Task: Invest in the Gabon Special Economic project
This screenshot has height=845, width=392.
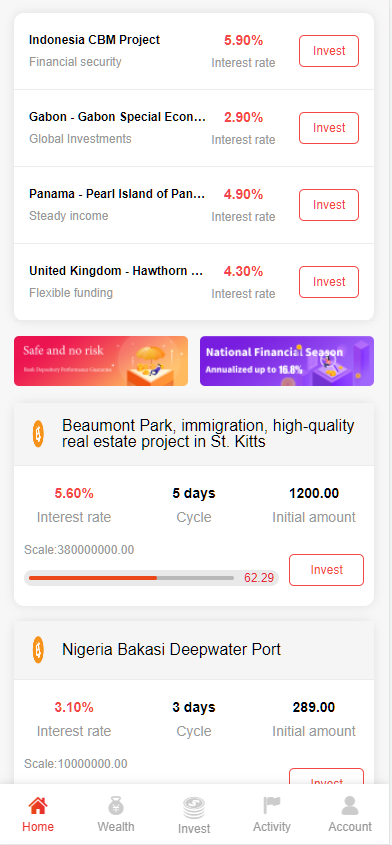Action: click(x=329, y=128)
